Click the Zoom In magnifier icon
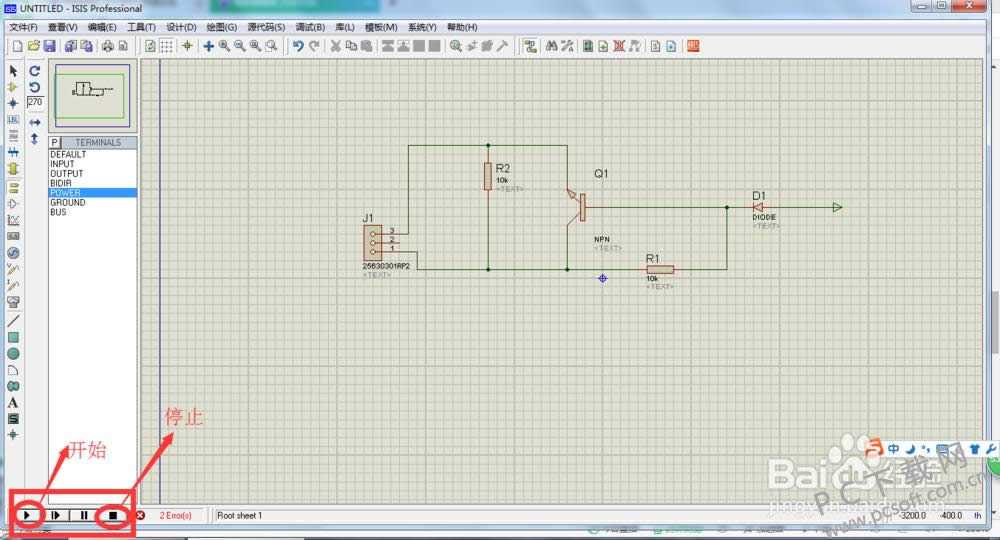Screen dimensions: 1000x540 point(224,46)
